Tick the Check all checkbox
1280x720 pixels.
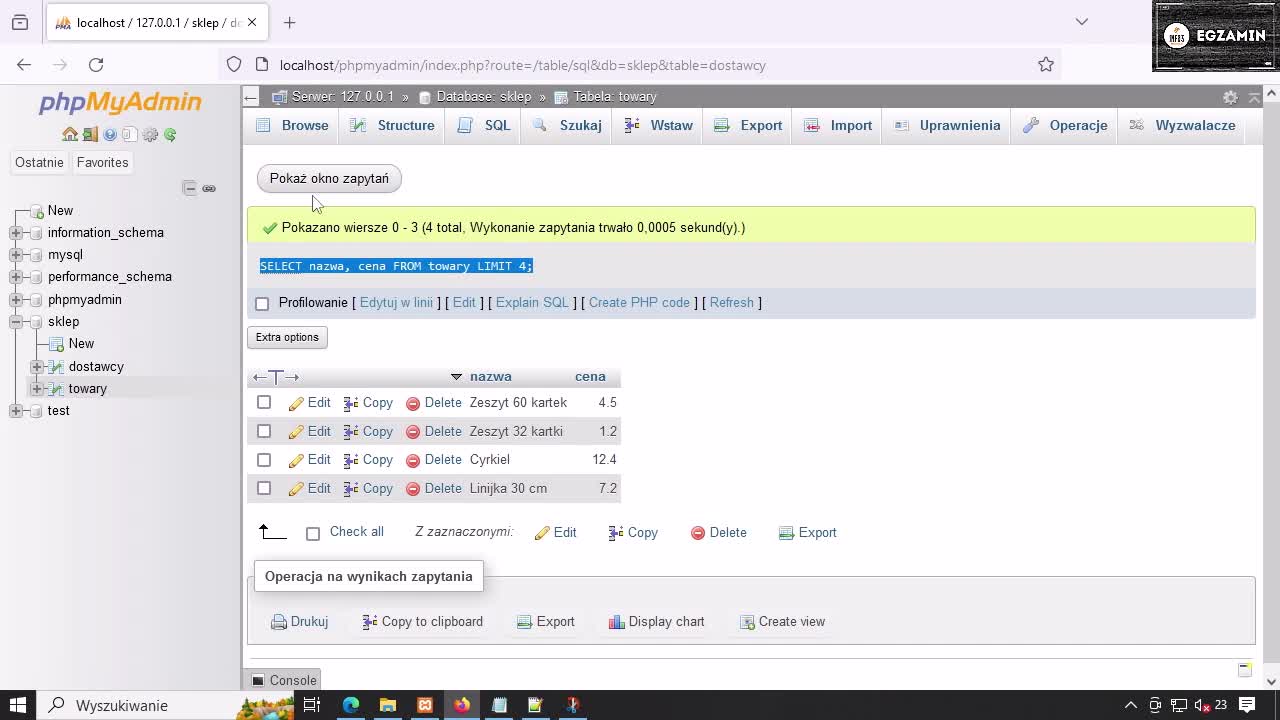(313, 534)
